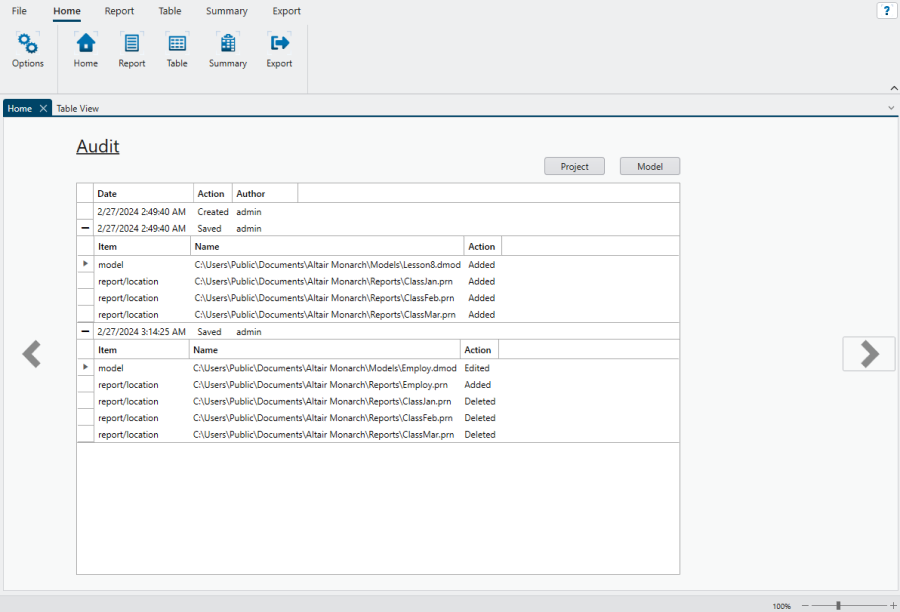Collapse the 3:14:25 AM Saved audit entry
Screen dimensions: 900x612
[x=85, y=332]
